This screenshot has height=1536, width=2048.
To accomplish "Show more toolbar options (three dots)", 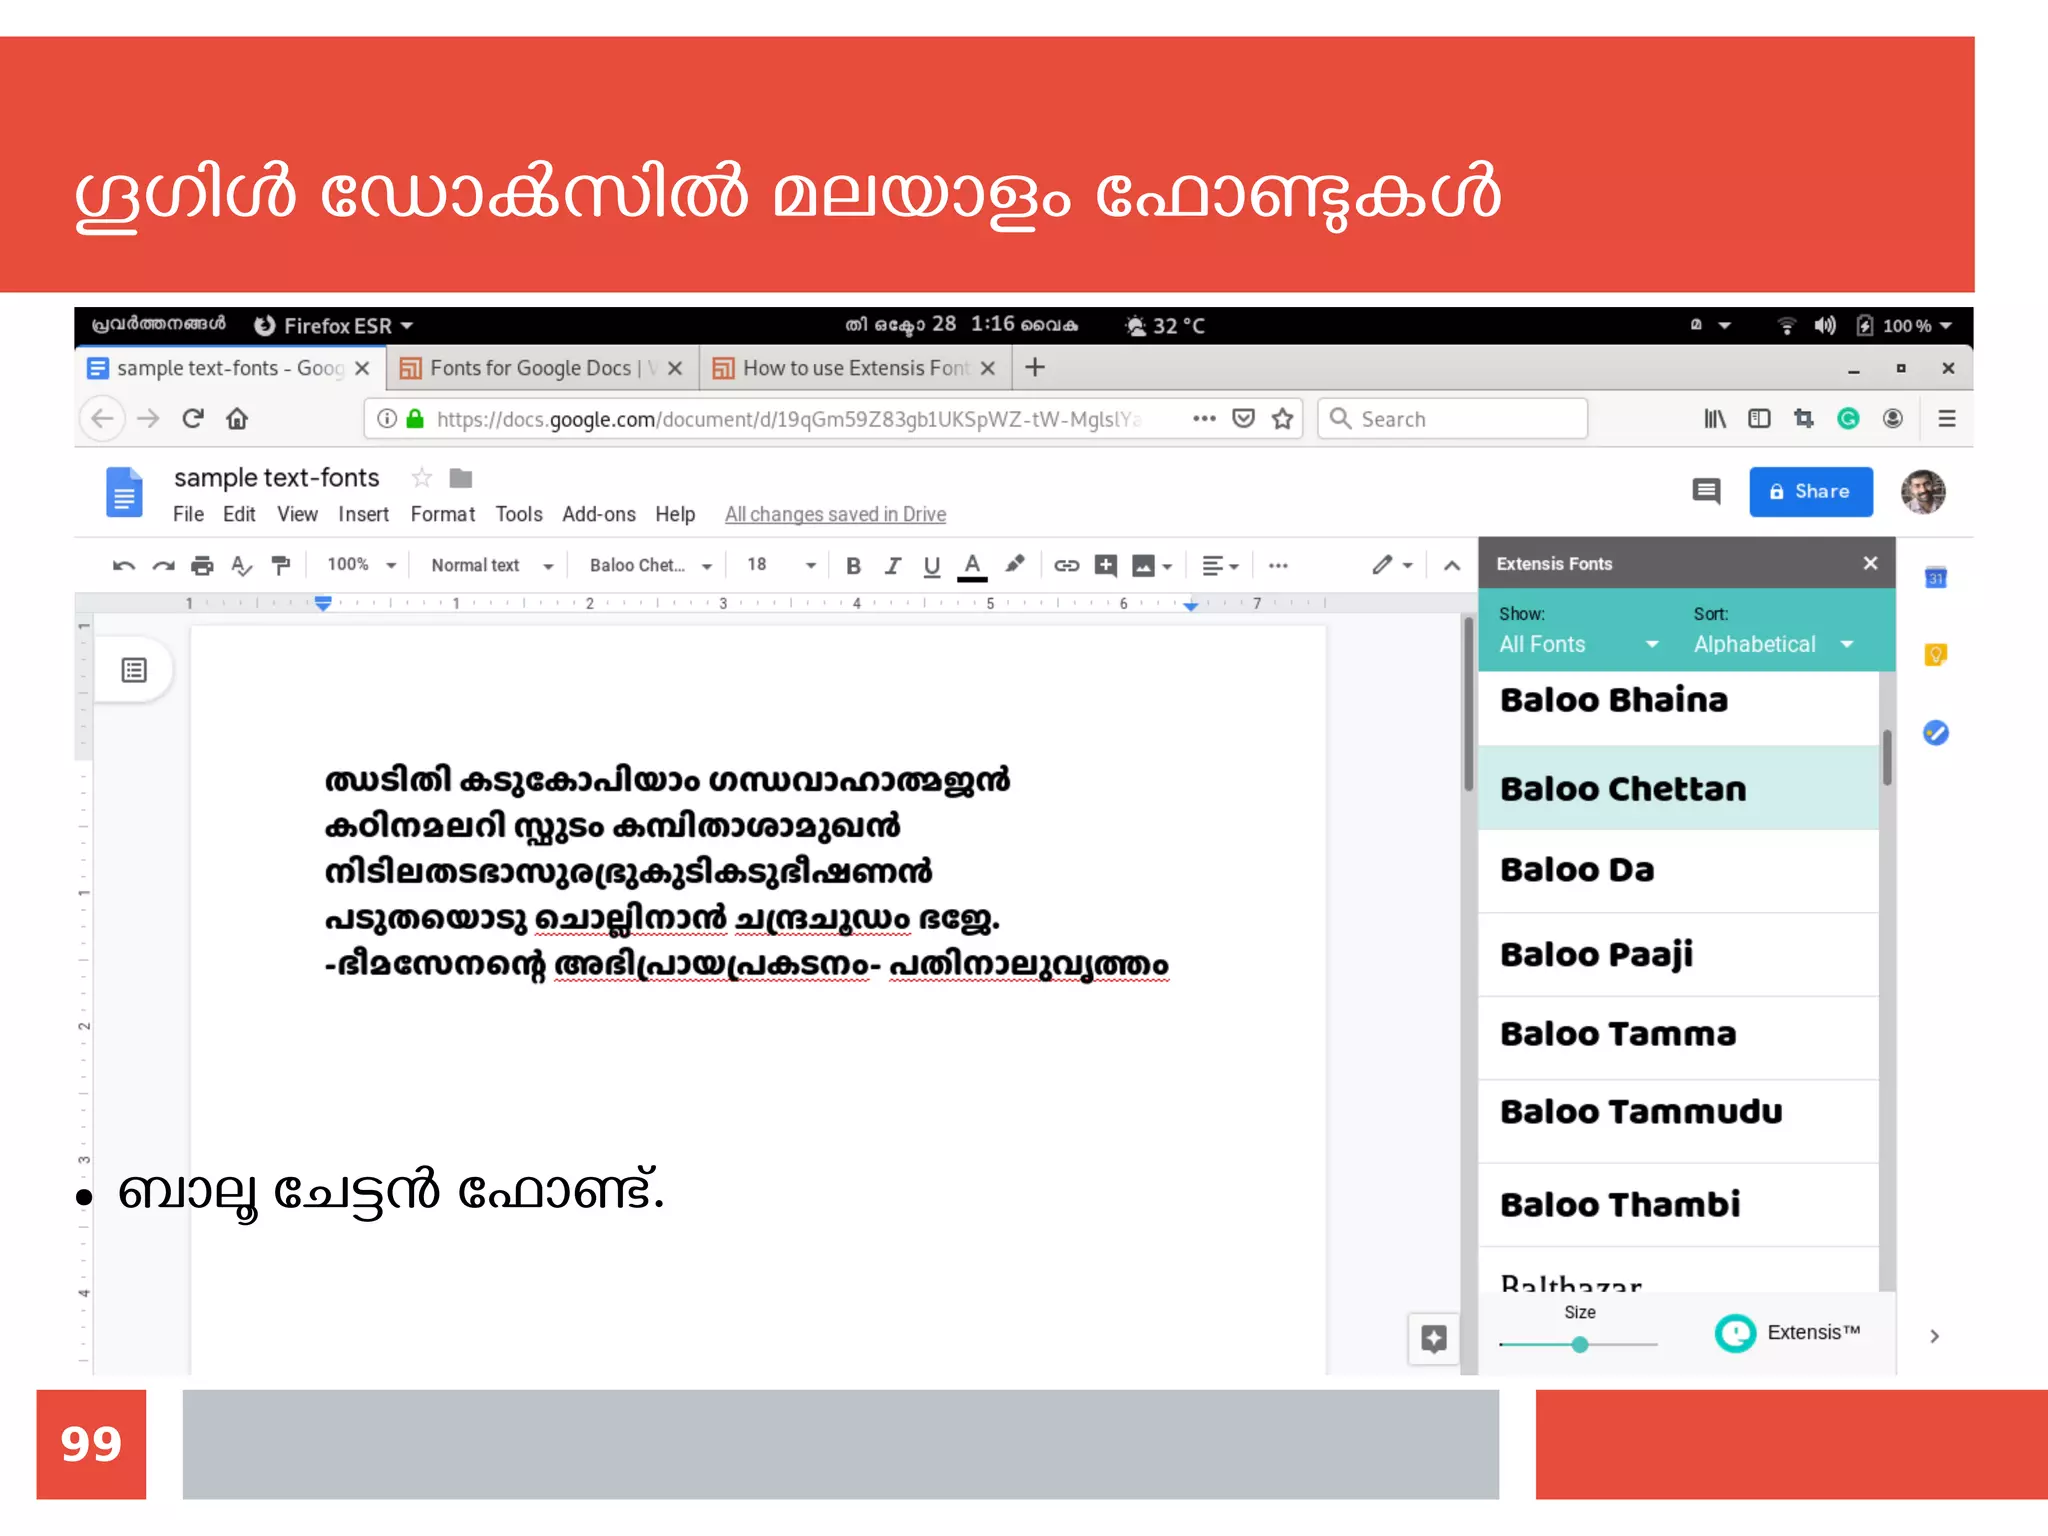I will pyautogui.click(x=1278, y=566).
